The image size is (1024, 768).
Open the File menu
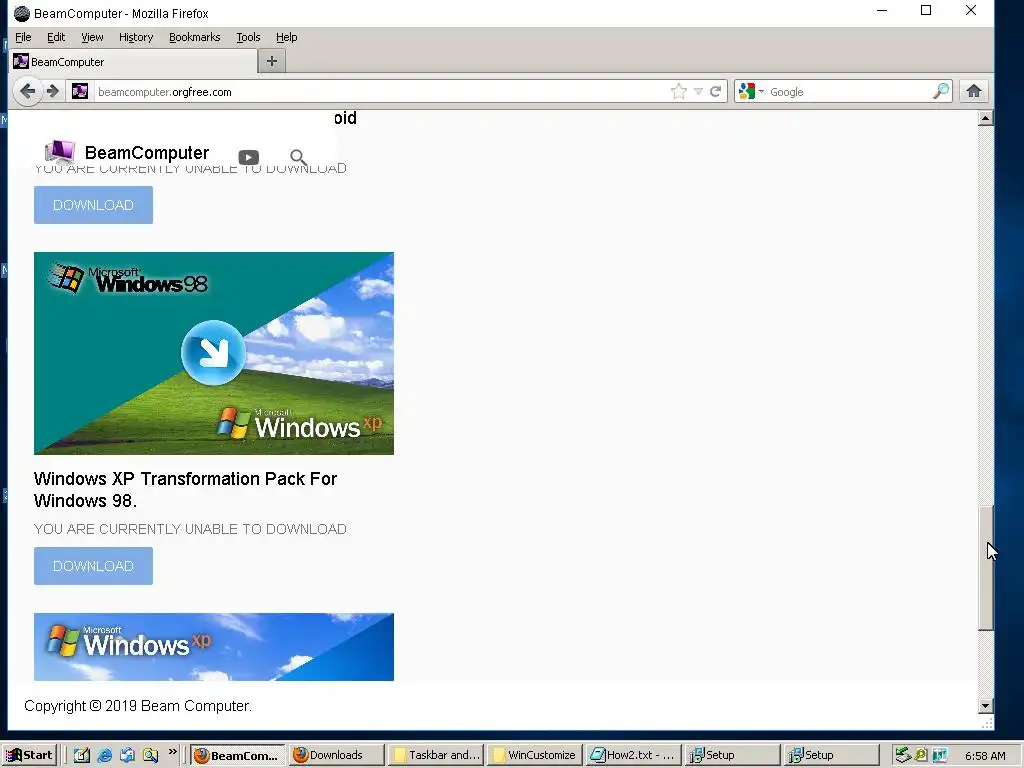tap(23, 37)
